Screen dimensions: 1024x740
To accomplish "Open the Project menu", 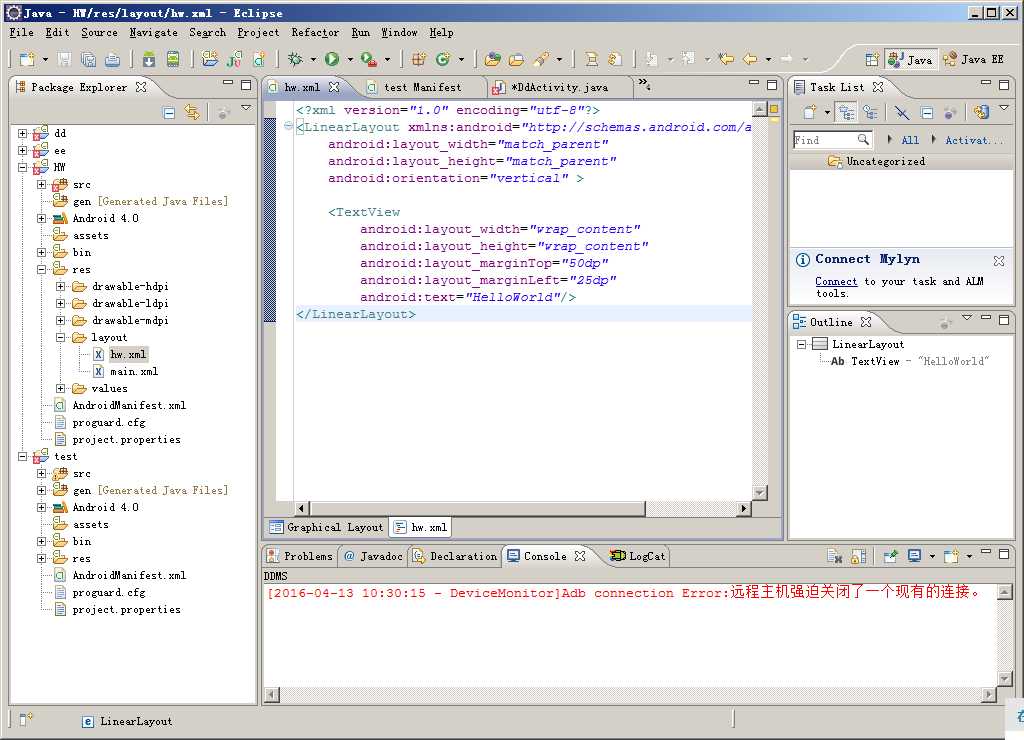I will [x=258, y=32].
